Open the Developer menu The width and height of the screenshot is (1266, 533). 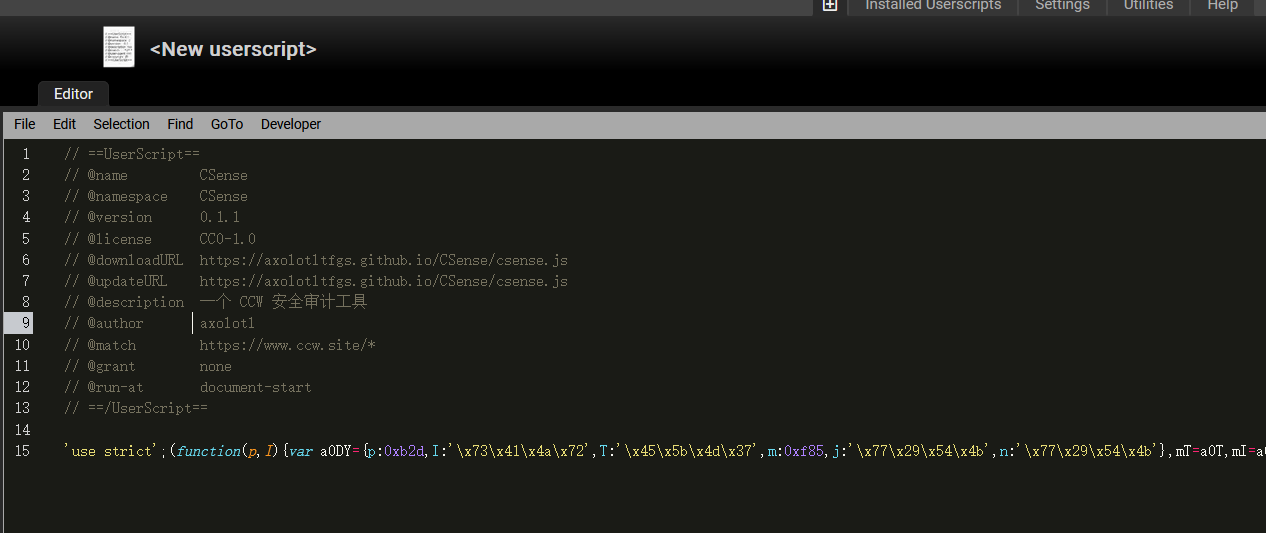[x=291, y=124]
